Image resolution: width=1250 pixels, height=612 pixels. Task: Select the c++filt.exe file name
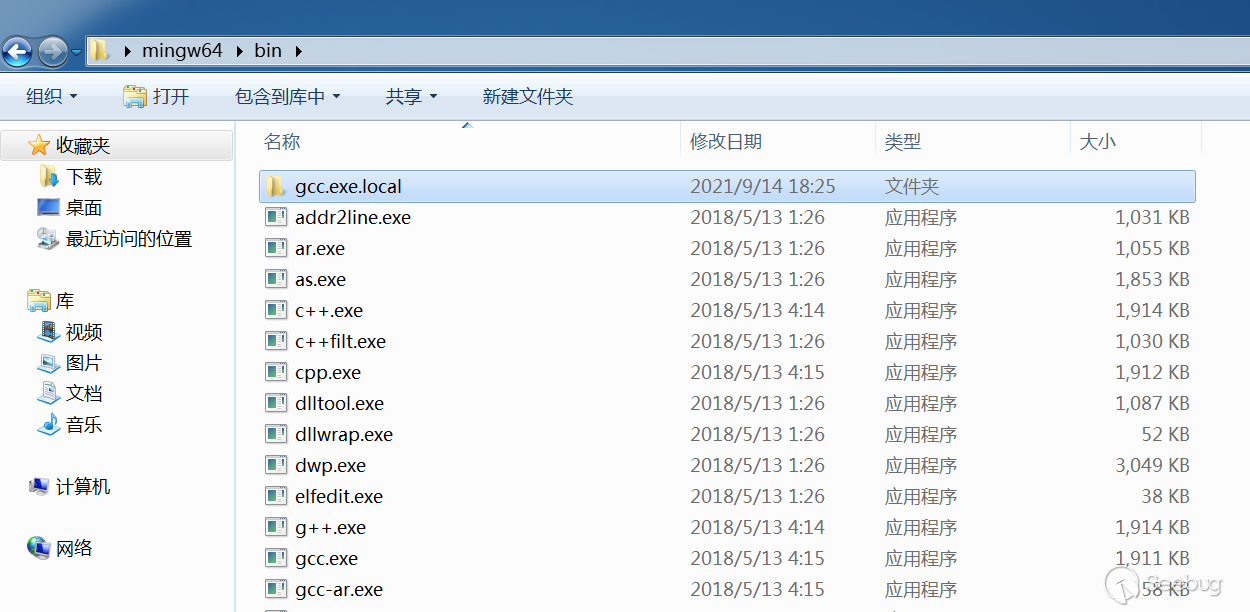click(x=340, y=341)
